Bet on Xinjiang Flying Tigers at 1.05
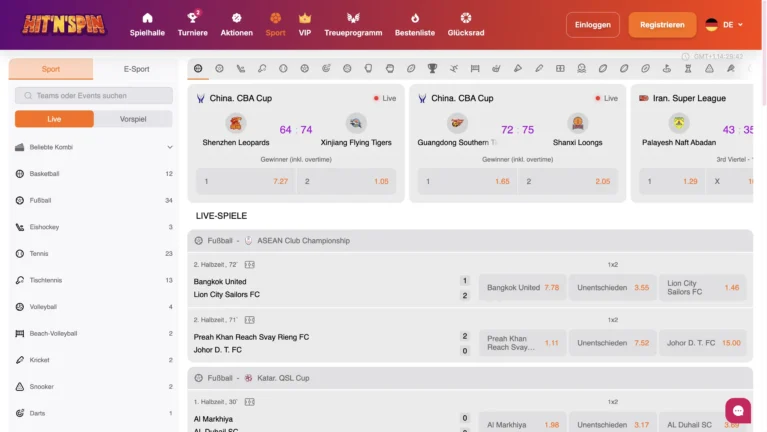The height and width of the screenshot is (432, 767). point(347,182)
